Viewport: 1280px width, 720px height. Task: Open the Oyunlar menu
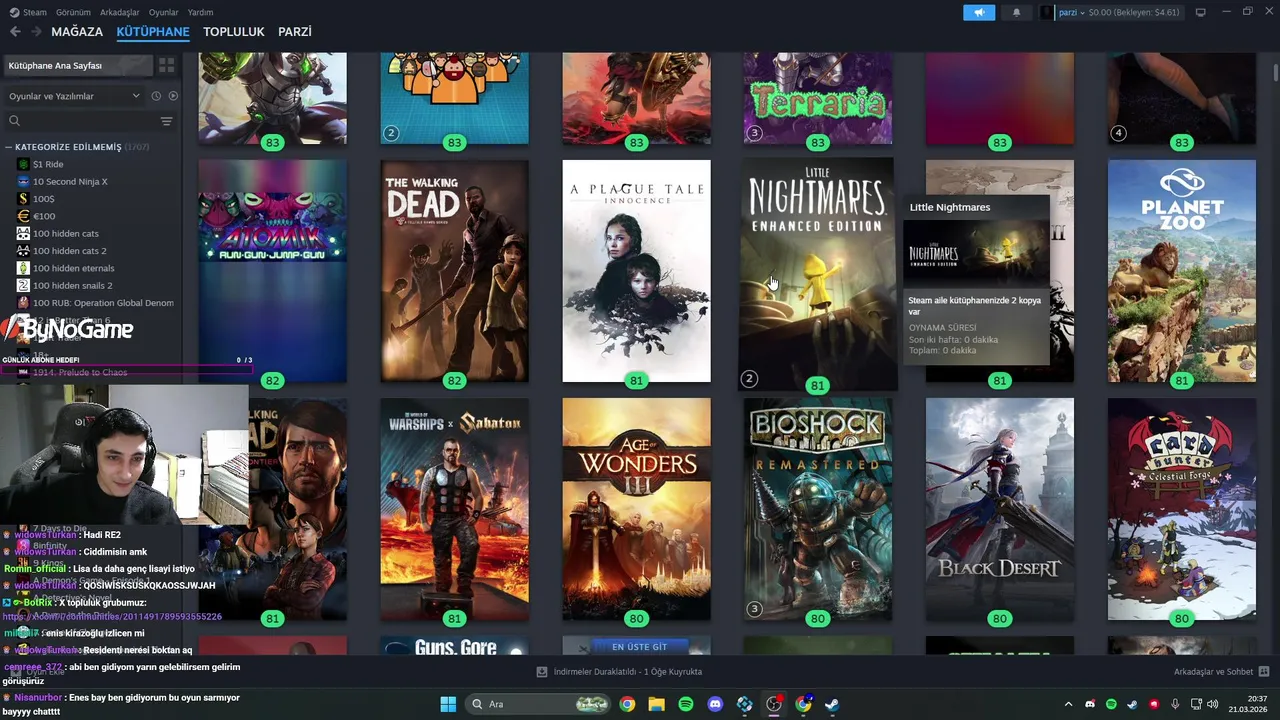164,12
